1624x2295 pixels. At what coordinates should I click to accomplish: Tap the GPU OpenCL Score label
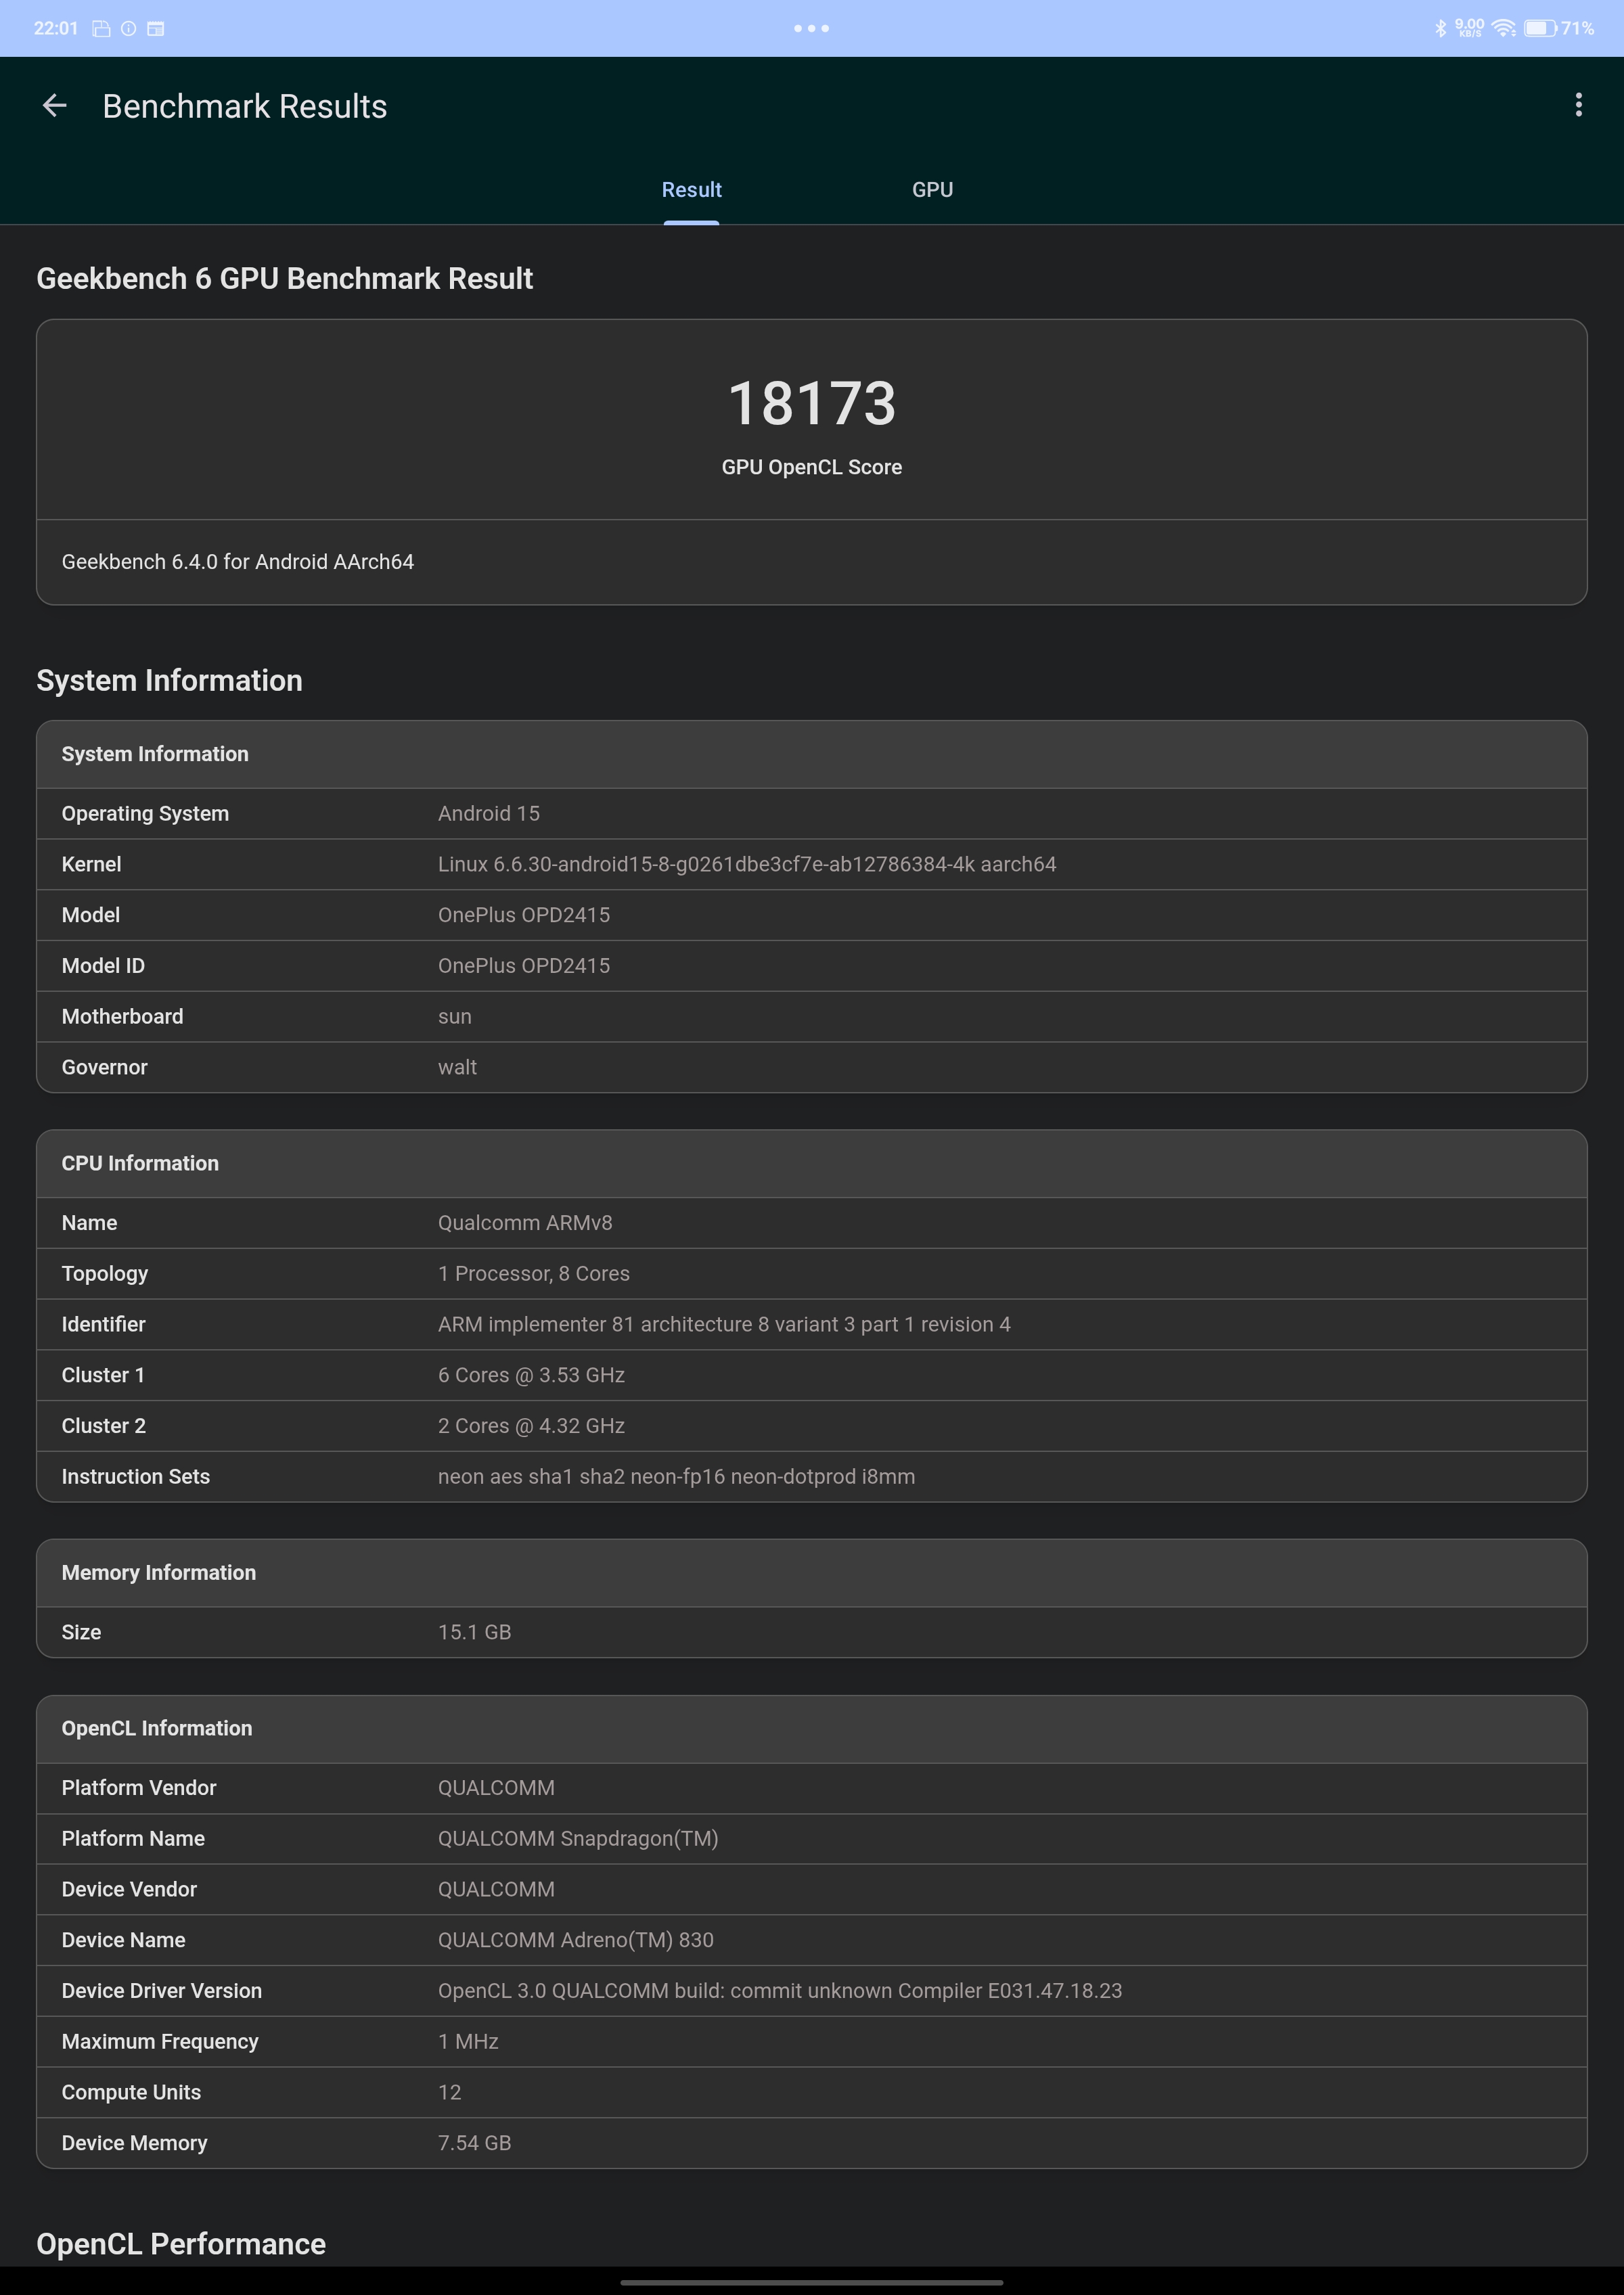[811, 467]
